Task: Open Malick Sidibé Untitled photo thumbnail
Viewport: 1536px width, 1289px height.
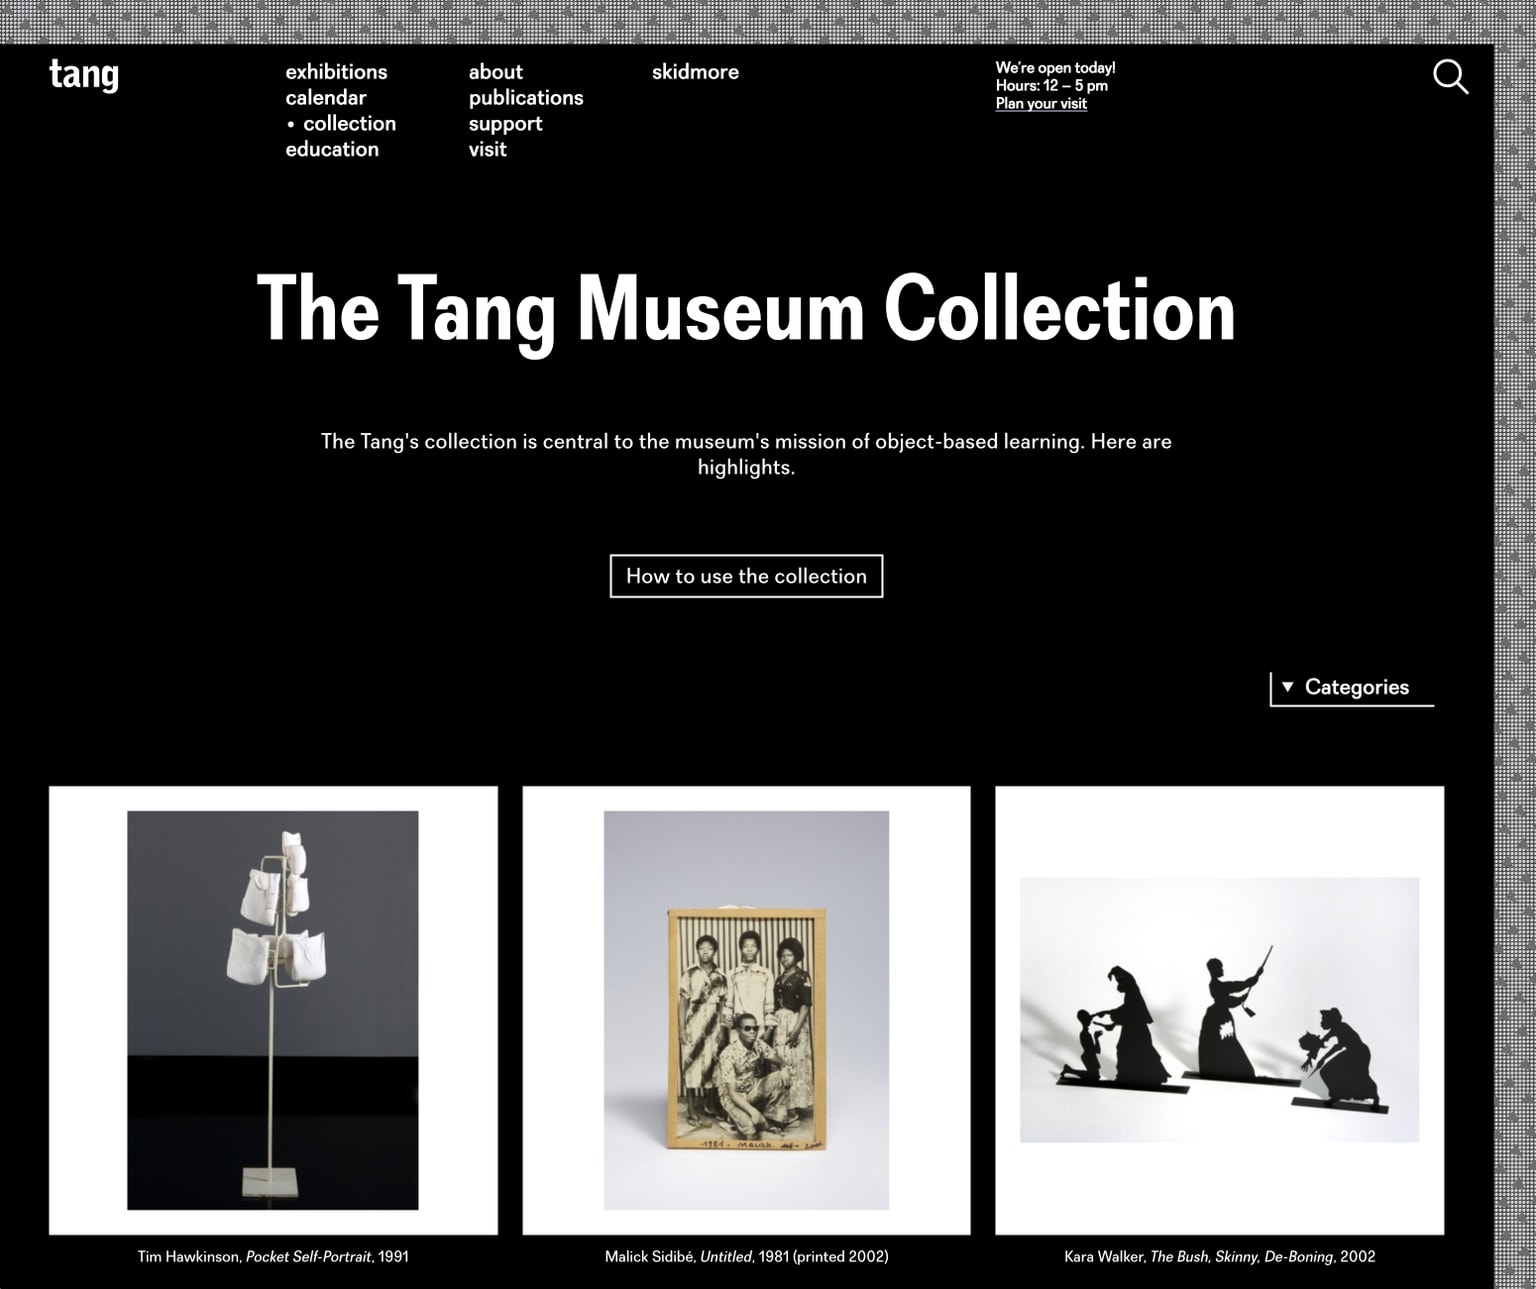Action: click(746, 1010)
